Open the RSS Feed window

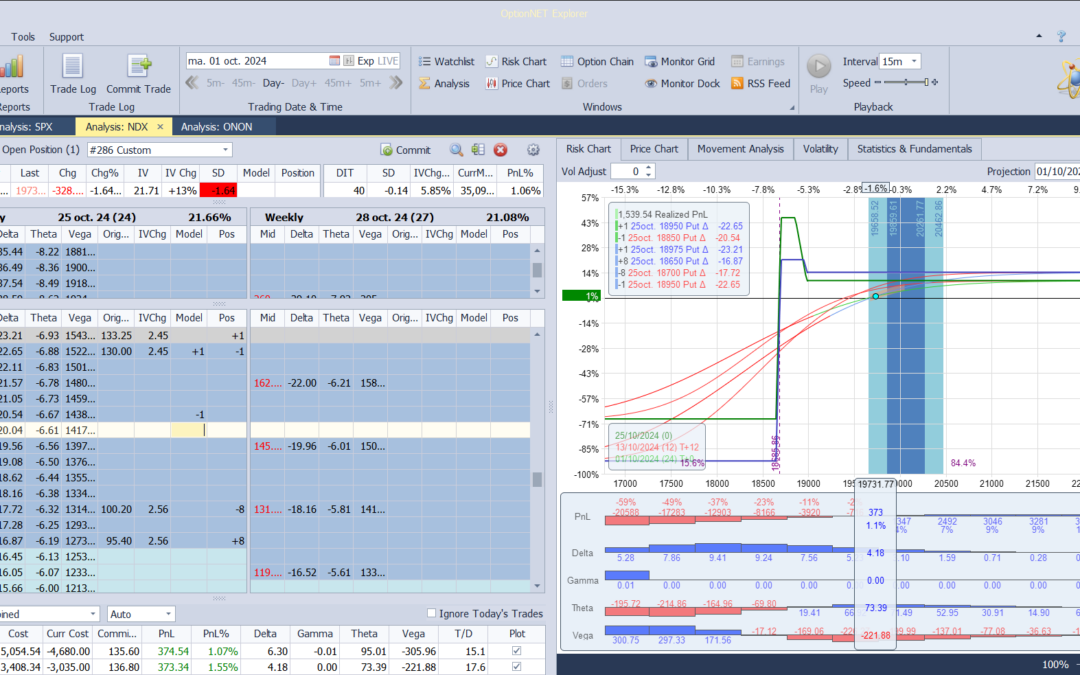pyautogui.click(x=760, y=83)
